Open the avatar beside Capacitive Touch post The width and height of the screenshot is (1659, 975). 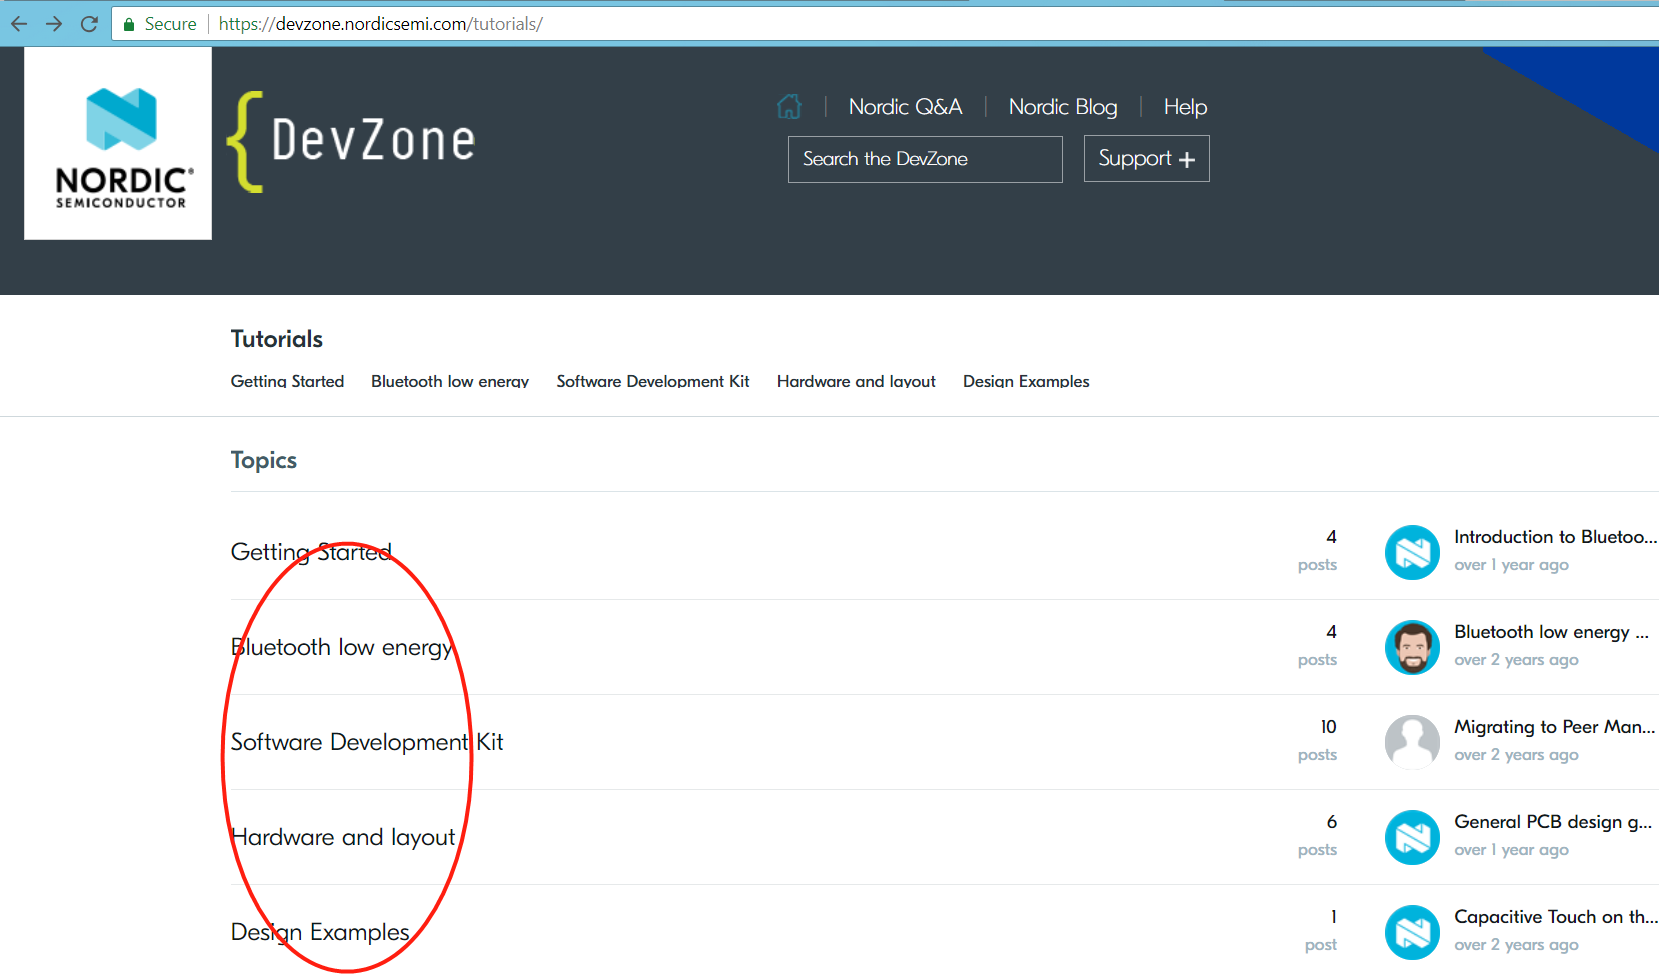point(1412,932)
